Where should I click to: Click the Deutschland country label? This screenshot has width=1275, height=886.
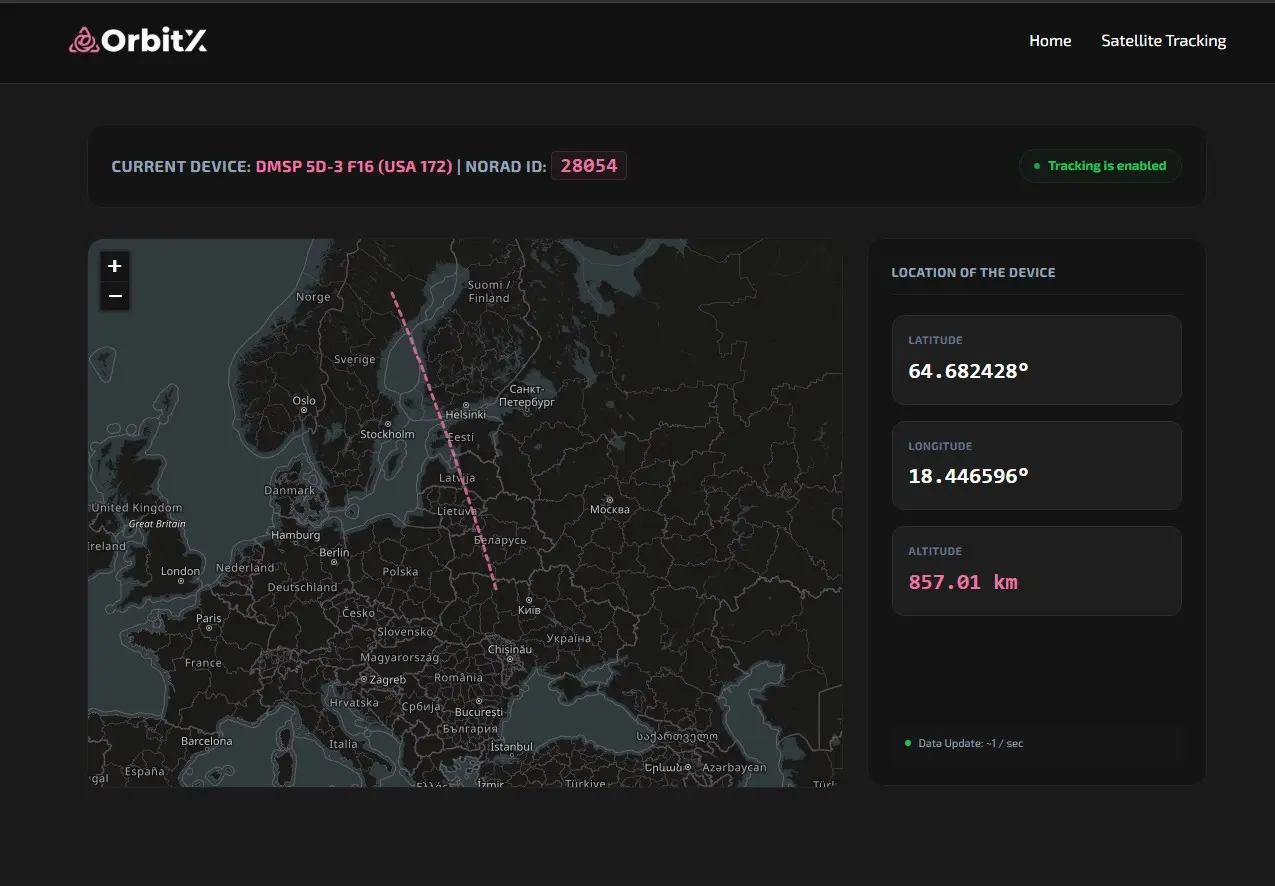point(302,587)
